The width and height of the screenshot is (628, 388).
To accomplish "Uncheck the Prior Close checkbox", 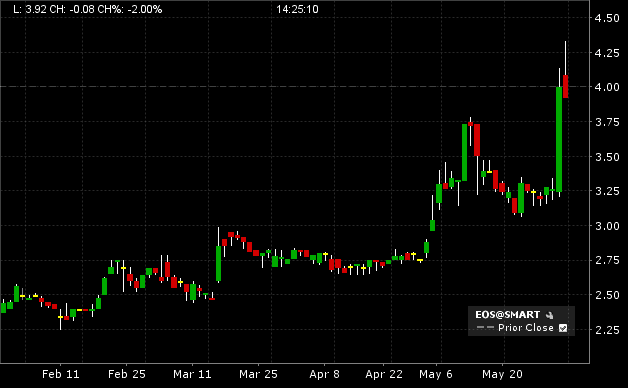I will [563, 328].
